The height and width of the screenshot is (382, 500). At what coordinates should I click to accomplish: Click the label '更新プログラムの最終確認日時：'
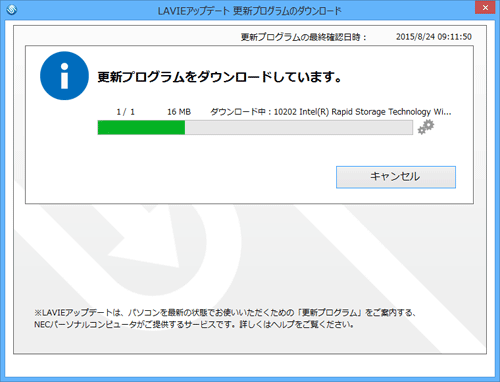point(304,37)
